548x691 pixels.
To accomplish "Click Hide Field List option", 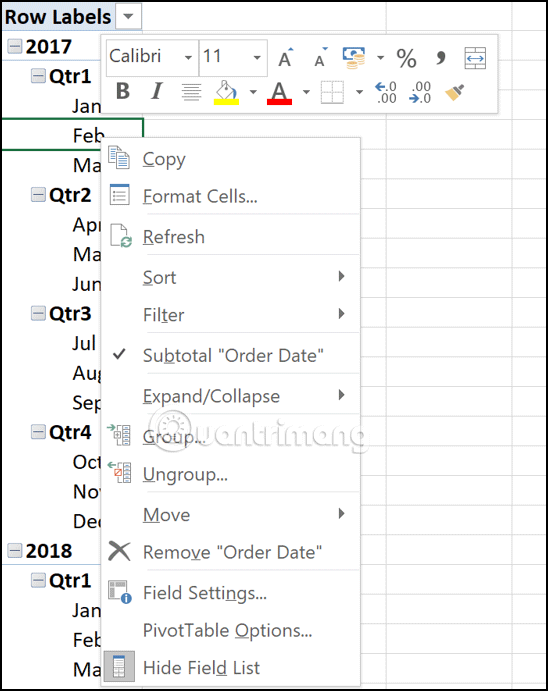I will [231, 667].
